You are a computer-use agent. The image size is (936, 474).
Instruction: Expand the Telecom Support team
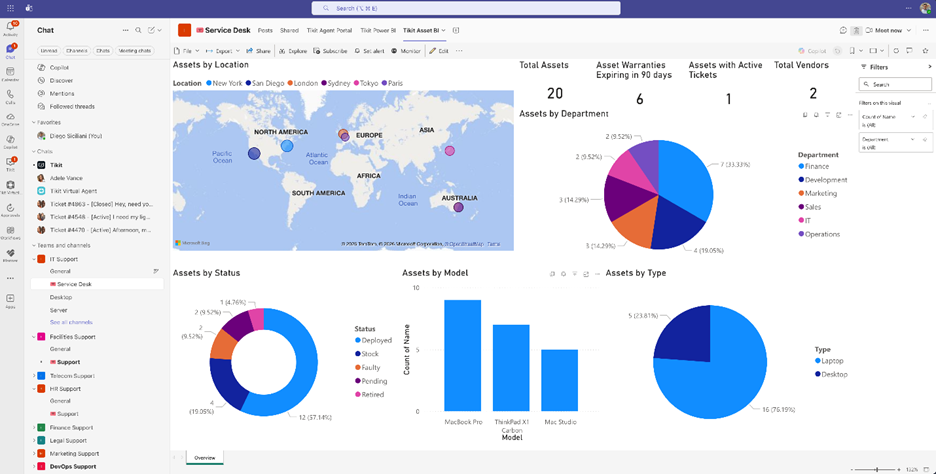[34, 375]
